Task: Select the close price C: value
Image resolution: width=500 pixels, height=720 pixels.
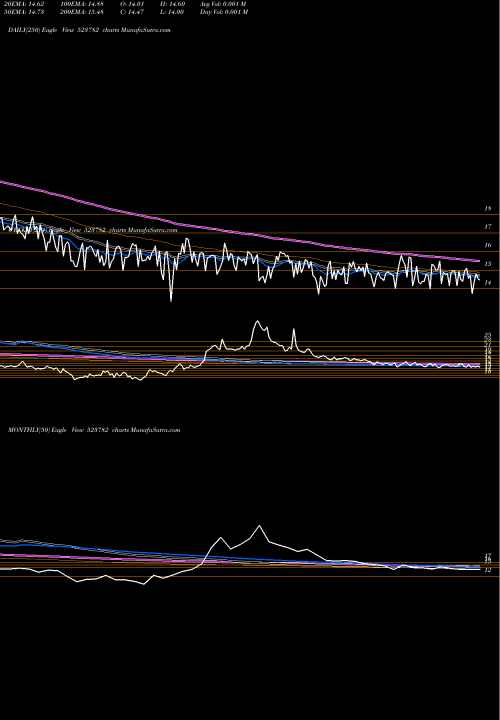Action: click(133, 12)
